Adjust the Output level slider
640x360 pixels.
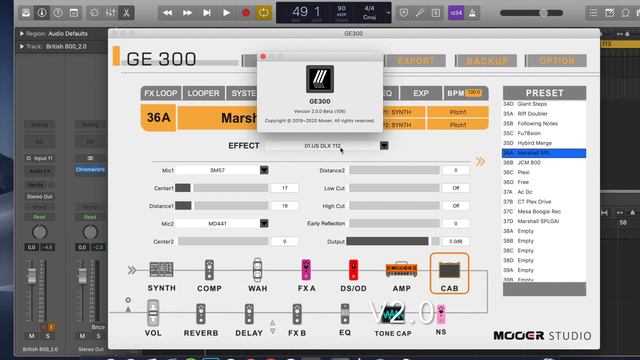coord(393,241)
